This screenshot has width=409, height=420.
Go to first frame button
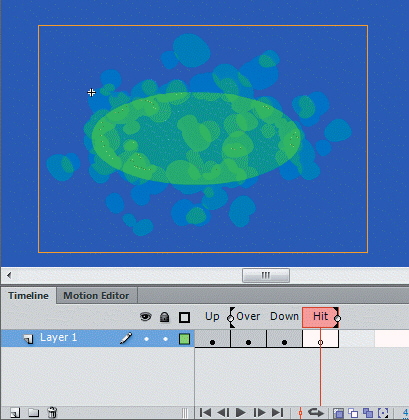coord(205,413)
